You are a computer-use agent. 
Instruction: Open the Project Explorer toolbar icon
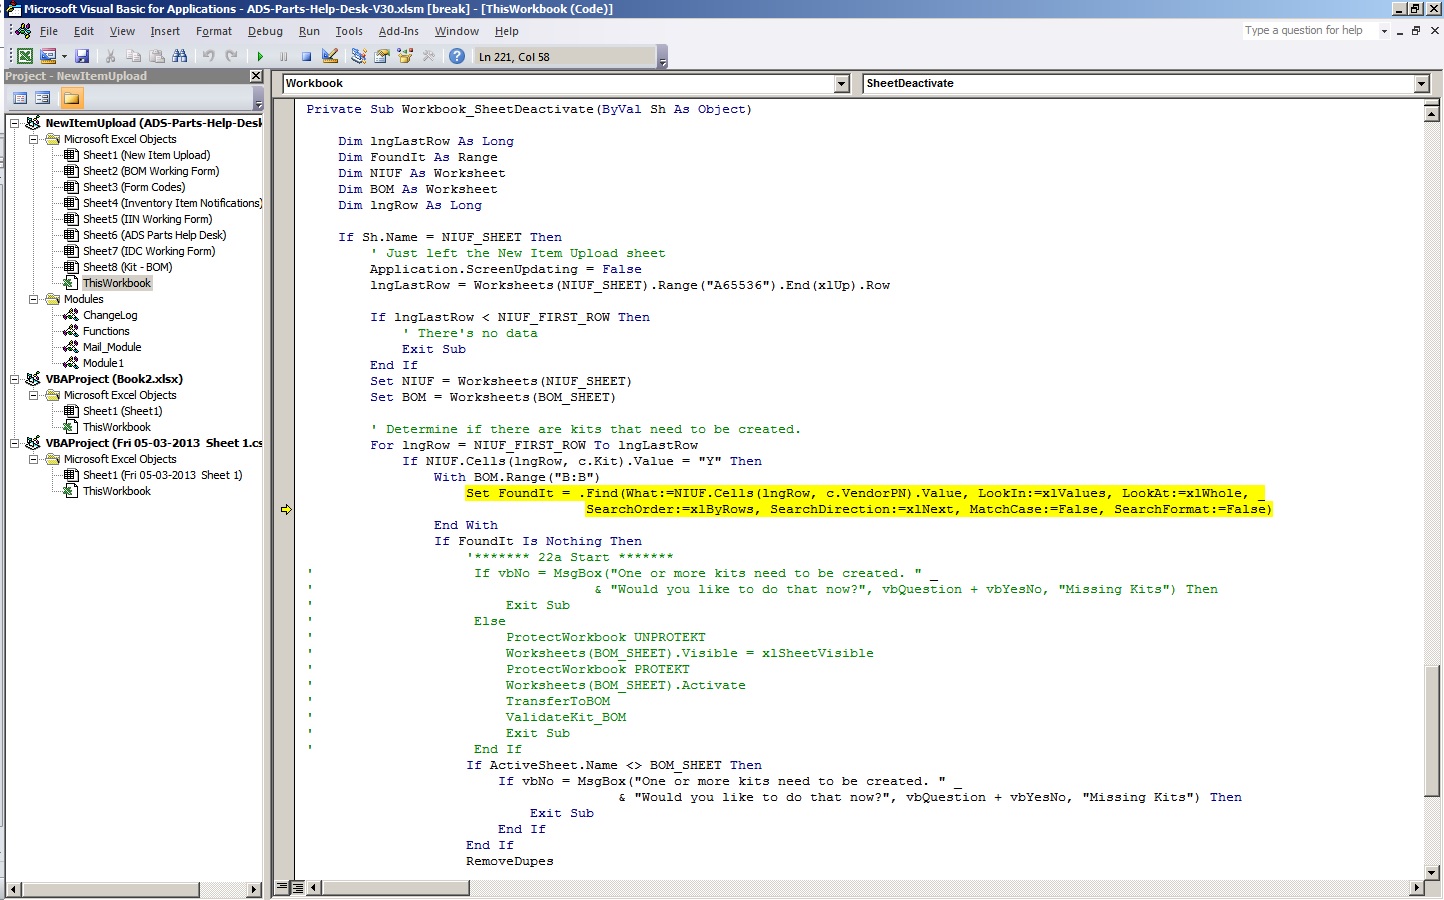coord(358,57)
